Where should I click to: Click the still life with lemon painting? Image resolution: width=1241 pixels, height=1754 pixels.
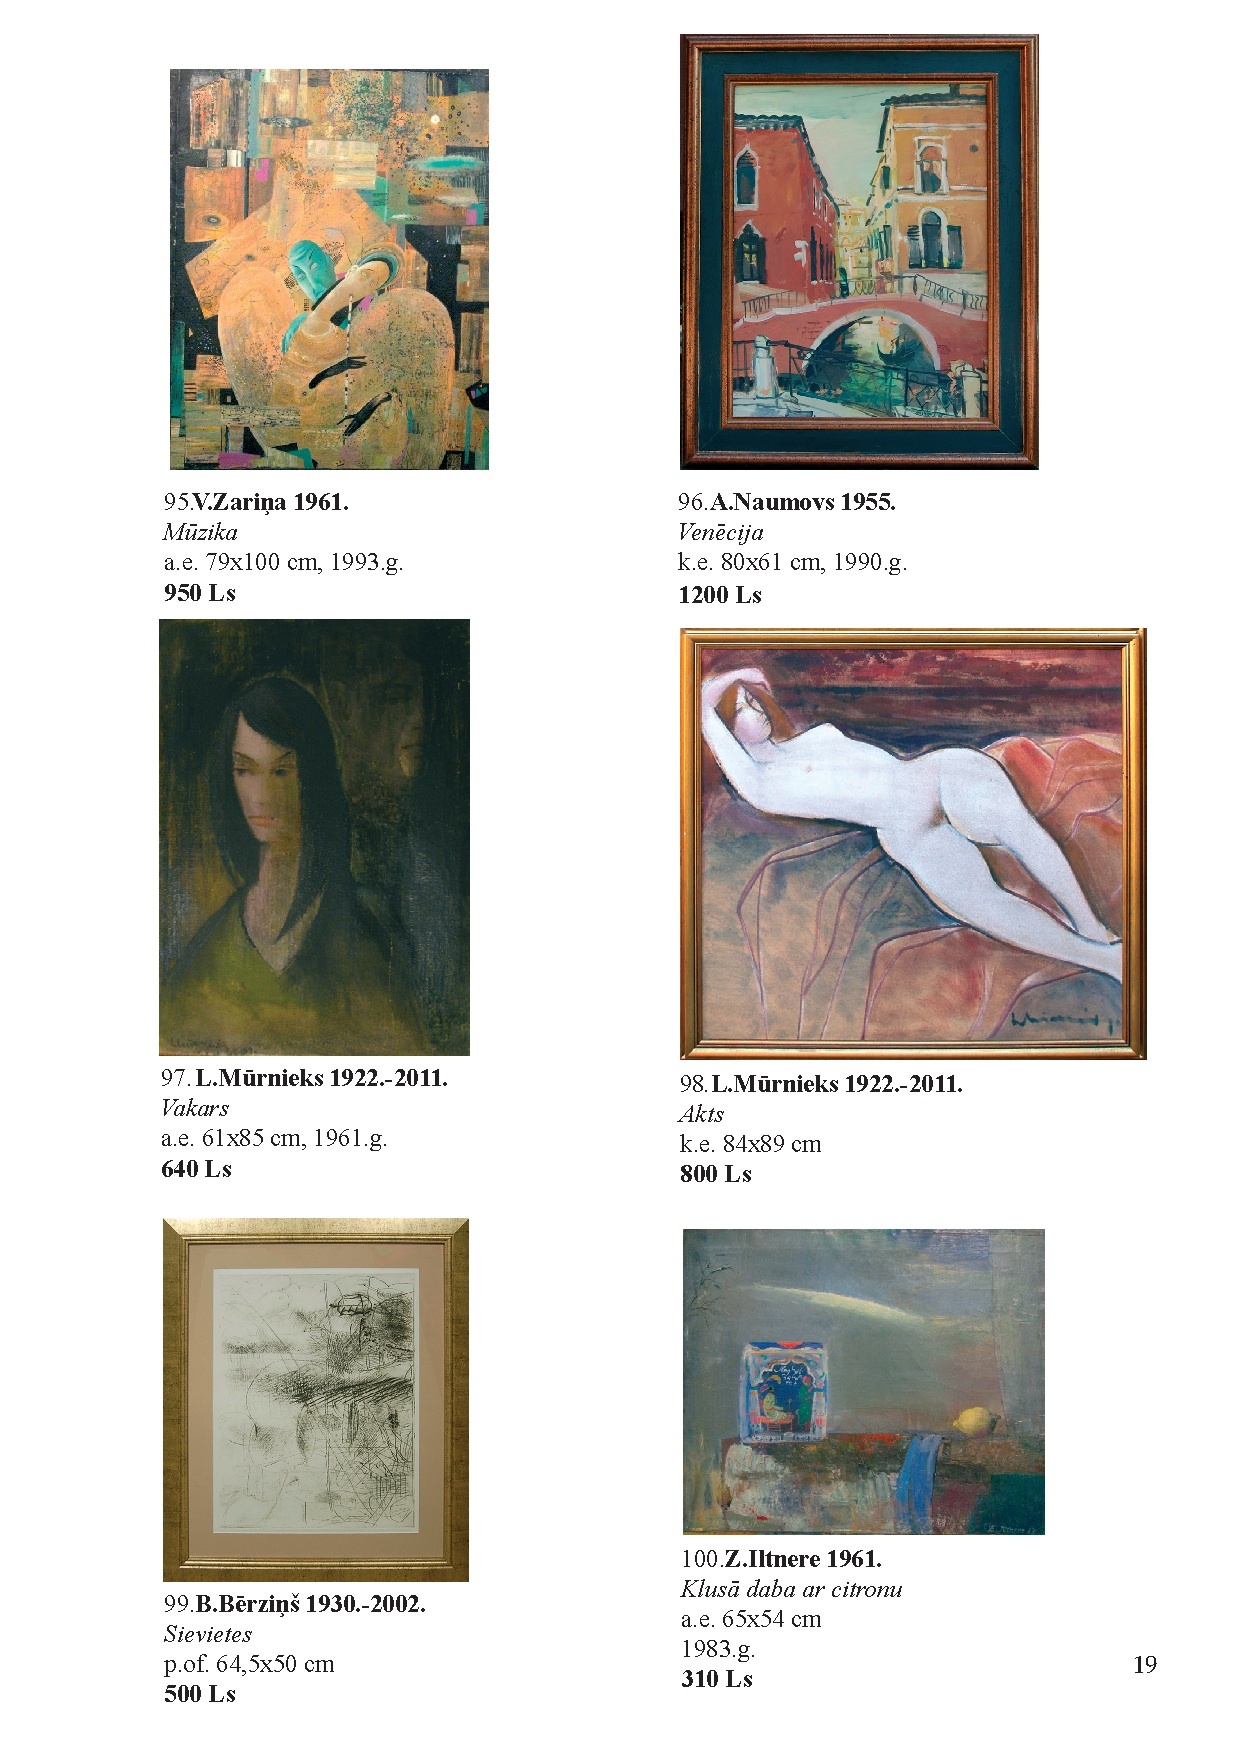[864, 1381]
